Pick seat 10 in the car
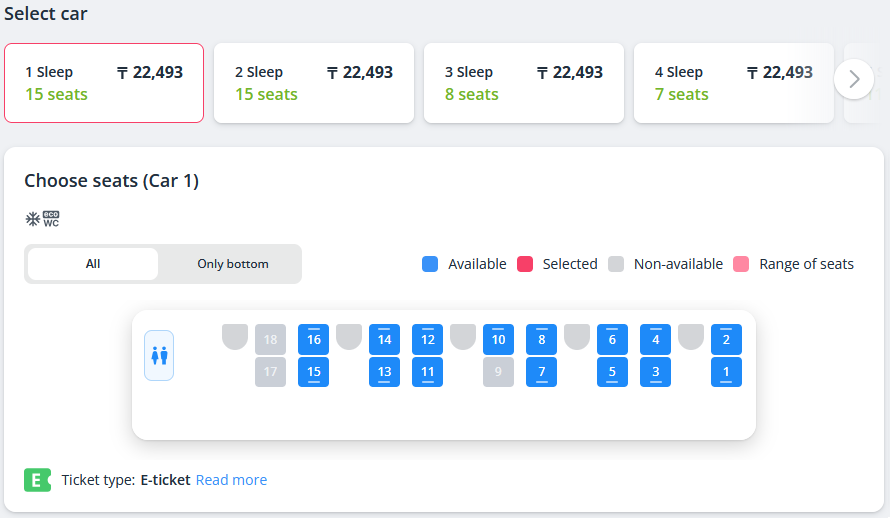This screenshot has width=890, height=518. click(x=498, y=340)
